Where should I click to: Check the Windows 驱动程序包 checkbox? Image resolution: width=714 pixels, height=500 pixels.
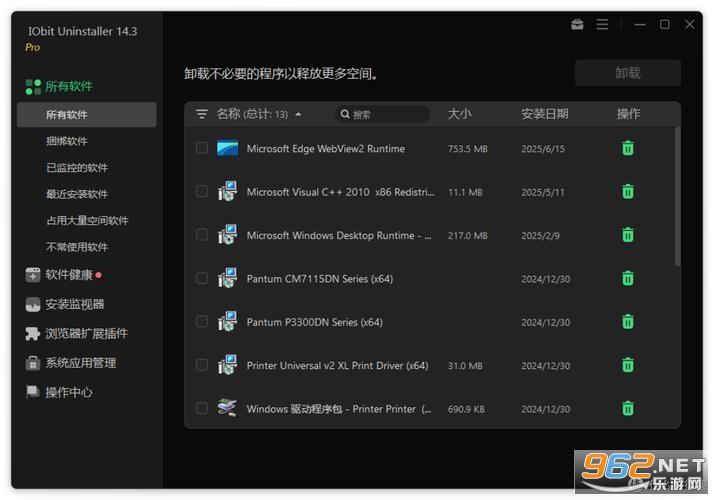click(x=202, y=408)
